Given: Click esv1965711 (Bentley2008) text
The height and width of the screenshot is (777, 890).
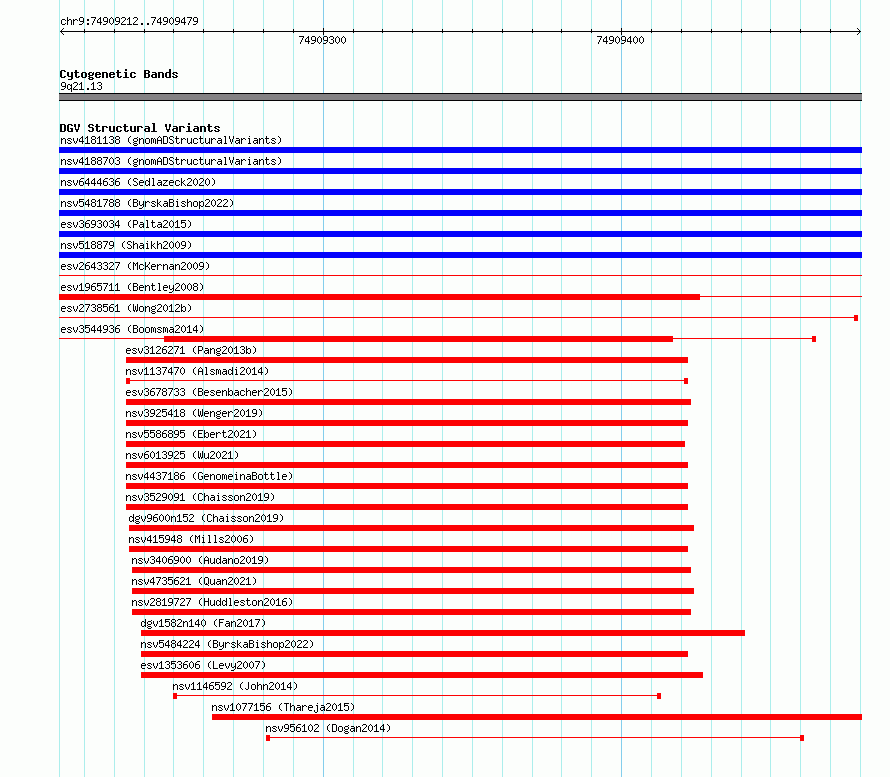Looking at the screenshot, I should 132,287.
